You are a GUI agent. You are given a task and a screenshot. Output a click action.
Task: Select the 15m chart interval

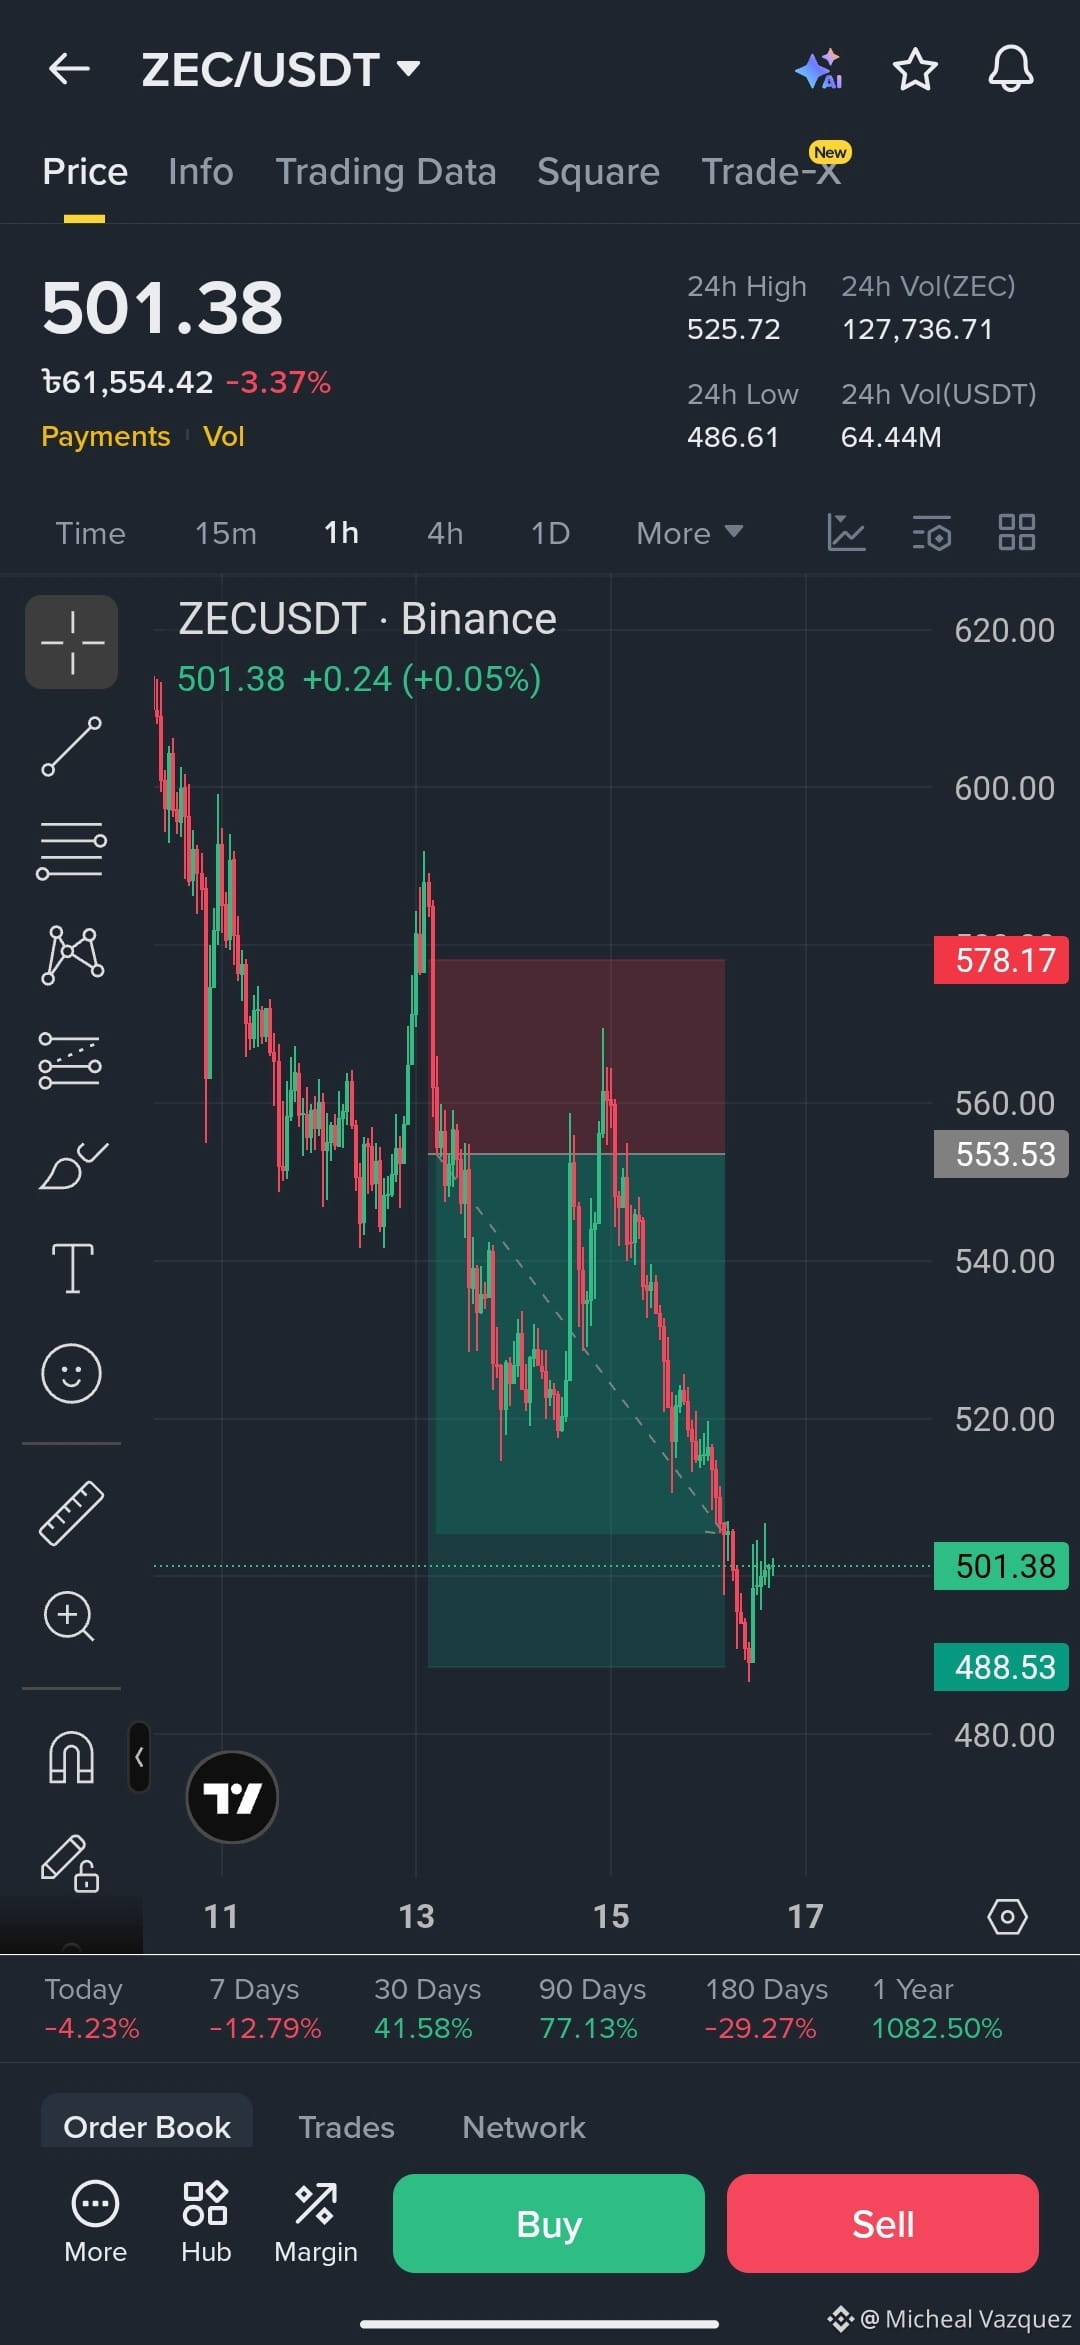point(226,533)
